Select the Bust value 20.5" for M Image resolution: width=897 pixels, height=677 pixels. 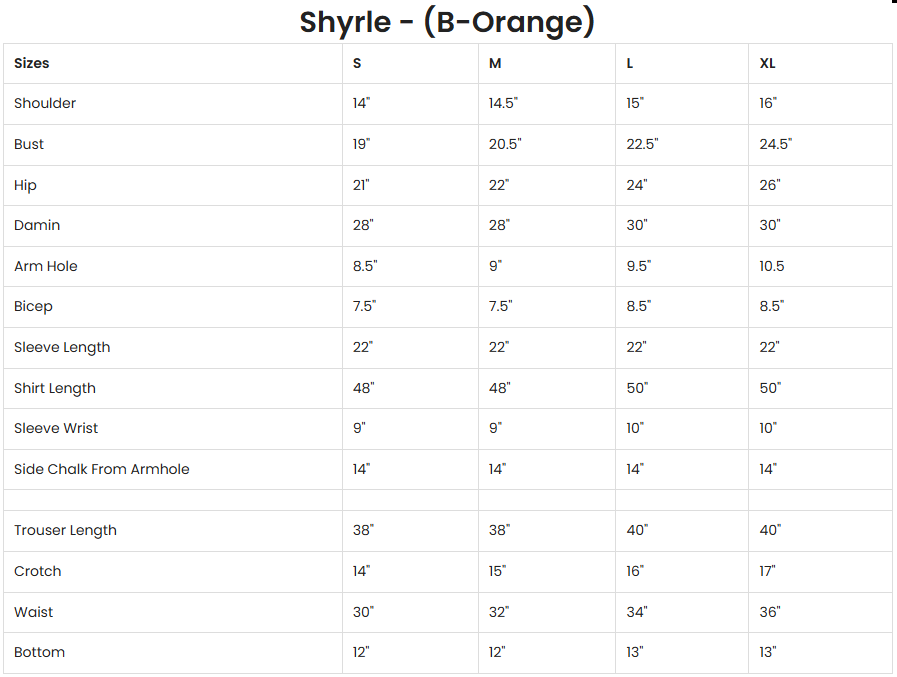pos(505,144)
